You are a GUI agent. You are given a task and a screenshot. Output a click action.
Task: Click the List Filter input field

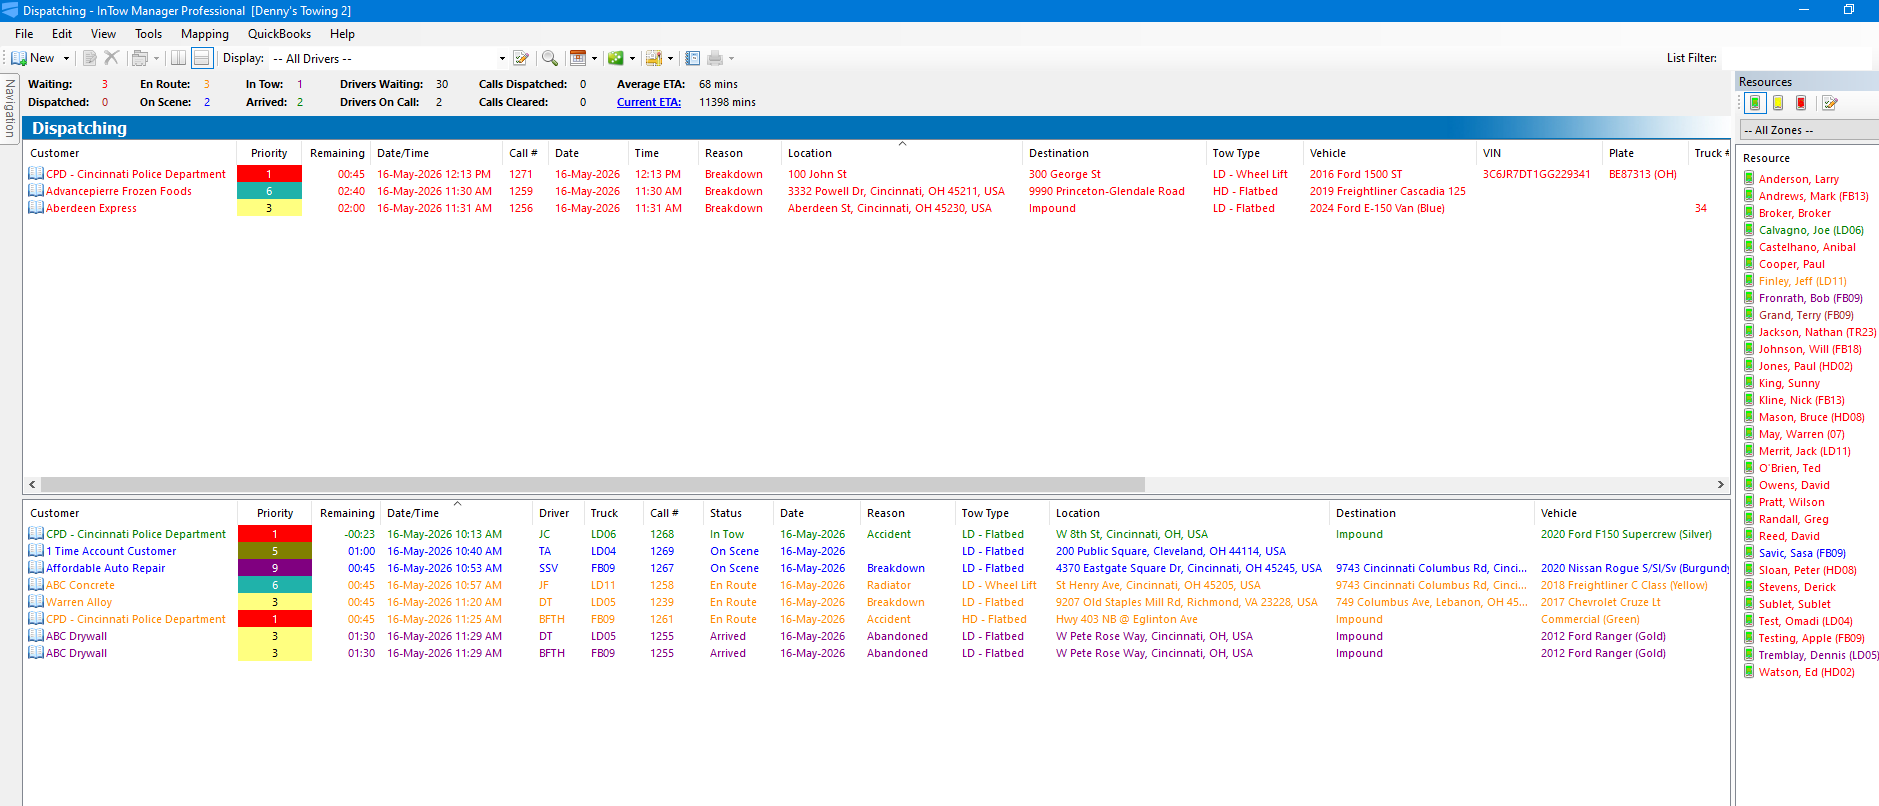[x=1797, y=58]
